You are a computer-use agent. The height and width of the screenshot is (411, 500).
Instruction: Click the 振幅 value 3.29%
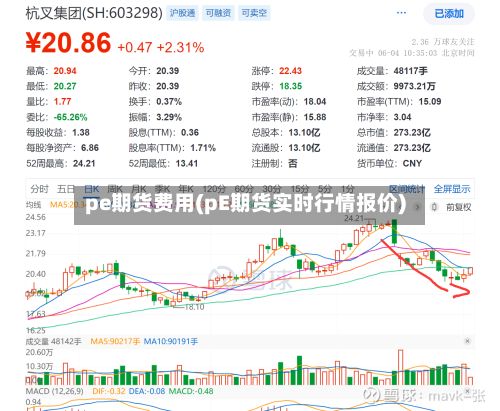[169, 117]
